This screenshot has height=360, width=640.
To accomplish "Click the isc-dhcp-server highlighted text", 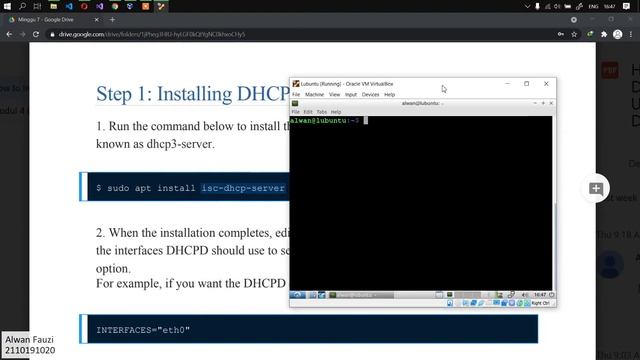I will pos(243,188).
